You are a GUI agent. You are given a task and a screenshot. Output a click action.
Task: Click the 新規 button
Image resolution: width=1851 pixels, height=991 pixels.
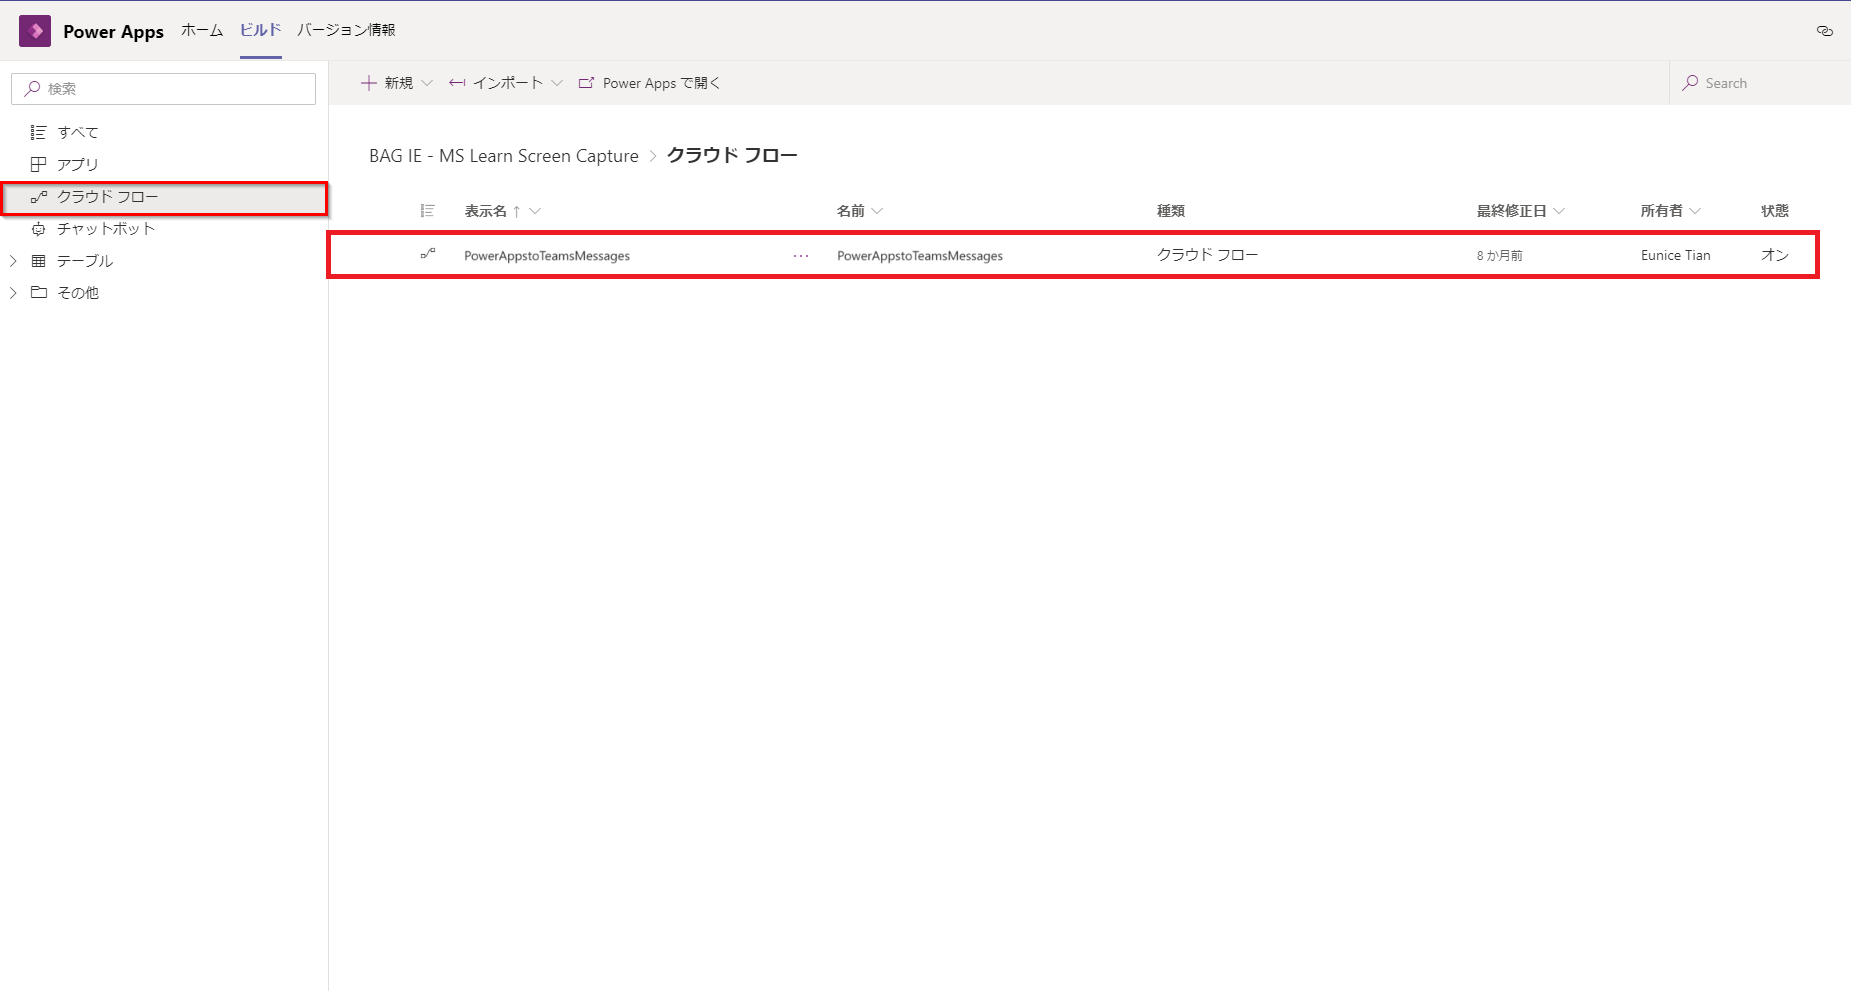(x=397, y=83)
